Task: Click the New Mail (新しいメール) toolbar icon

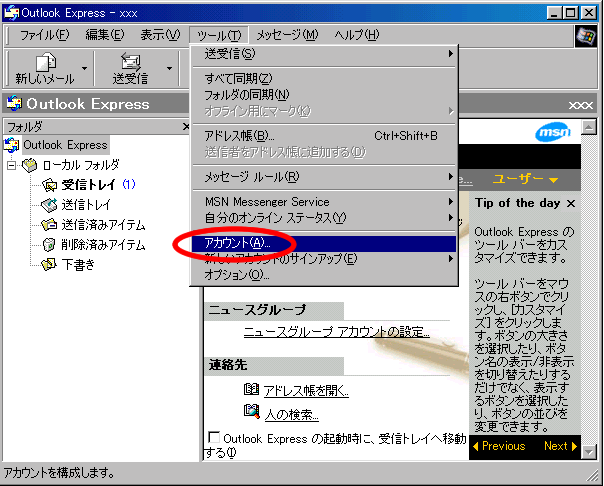Action: 45,62
